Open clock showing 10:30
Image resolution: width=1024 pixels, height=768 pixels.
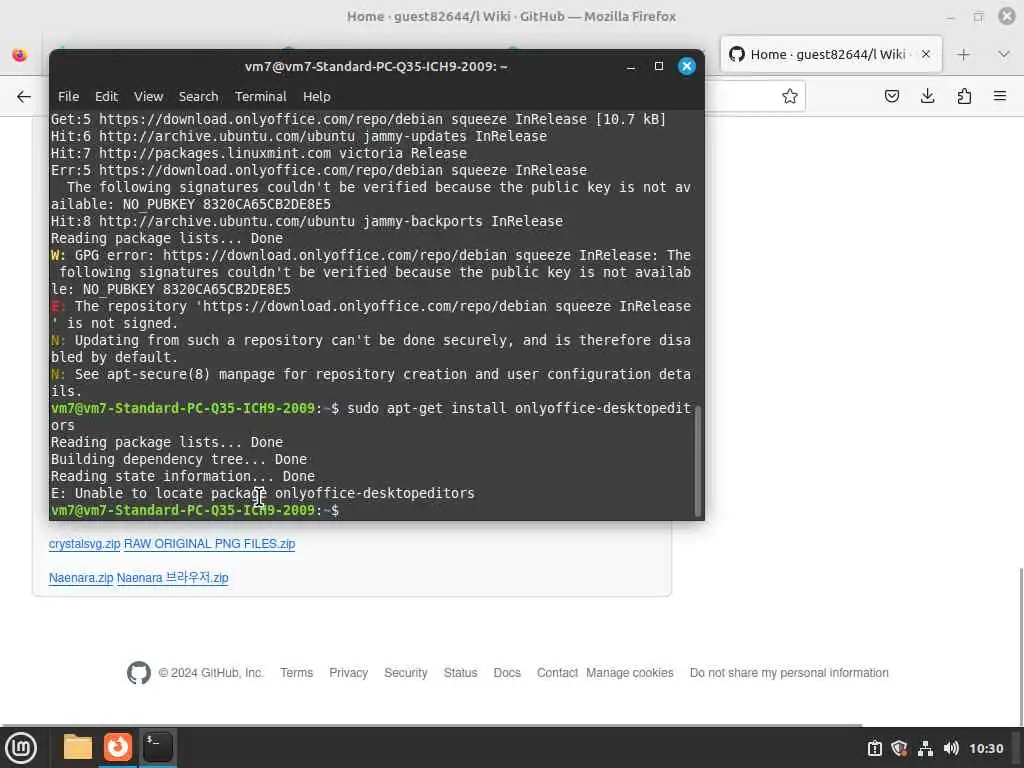pyautogui.click(x=986, y=748)
